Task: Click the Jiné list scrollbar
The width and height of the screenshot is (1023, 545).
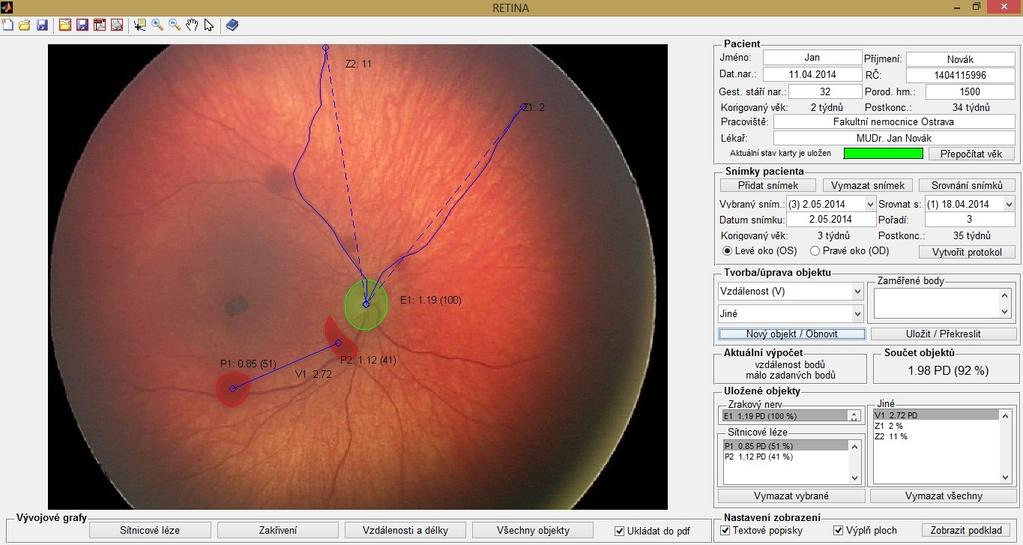Action: tap(1006, 446)
